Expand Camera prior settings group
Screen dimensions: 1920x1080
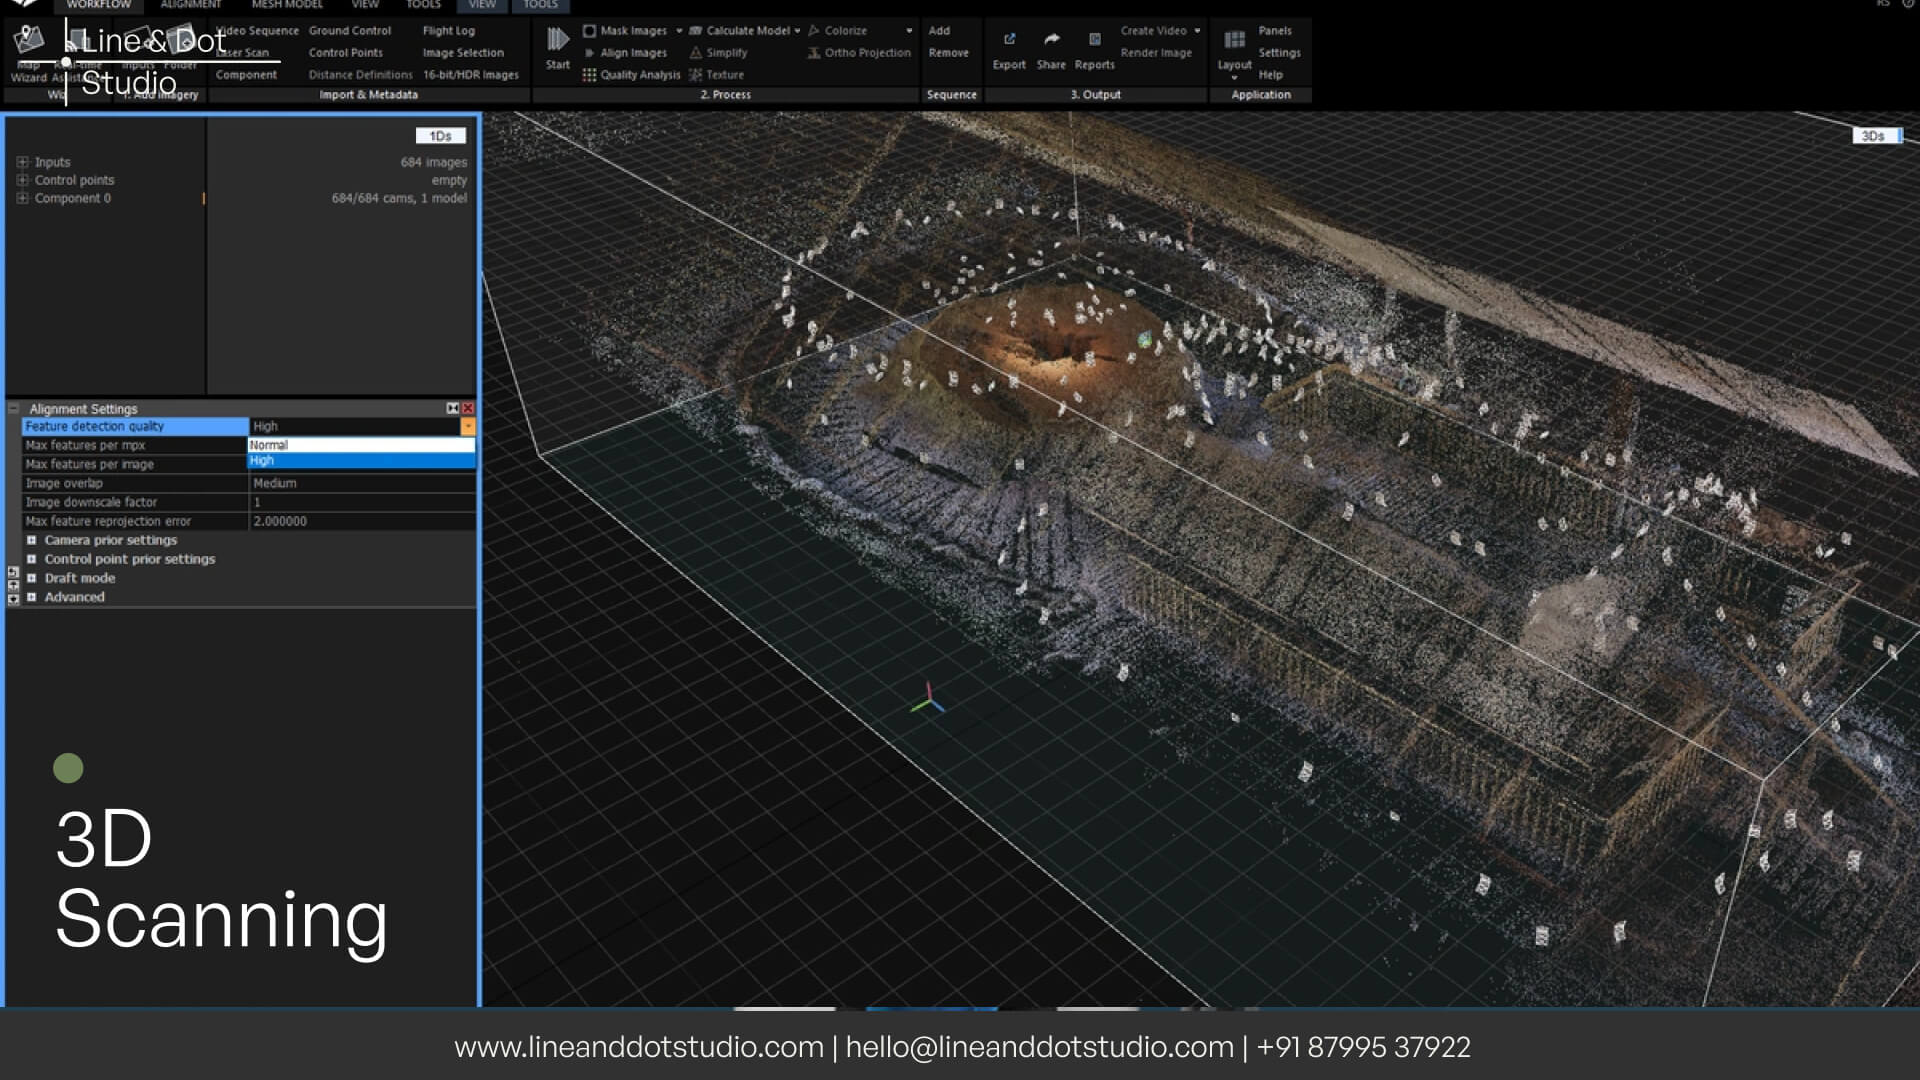point(31,540)
